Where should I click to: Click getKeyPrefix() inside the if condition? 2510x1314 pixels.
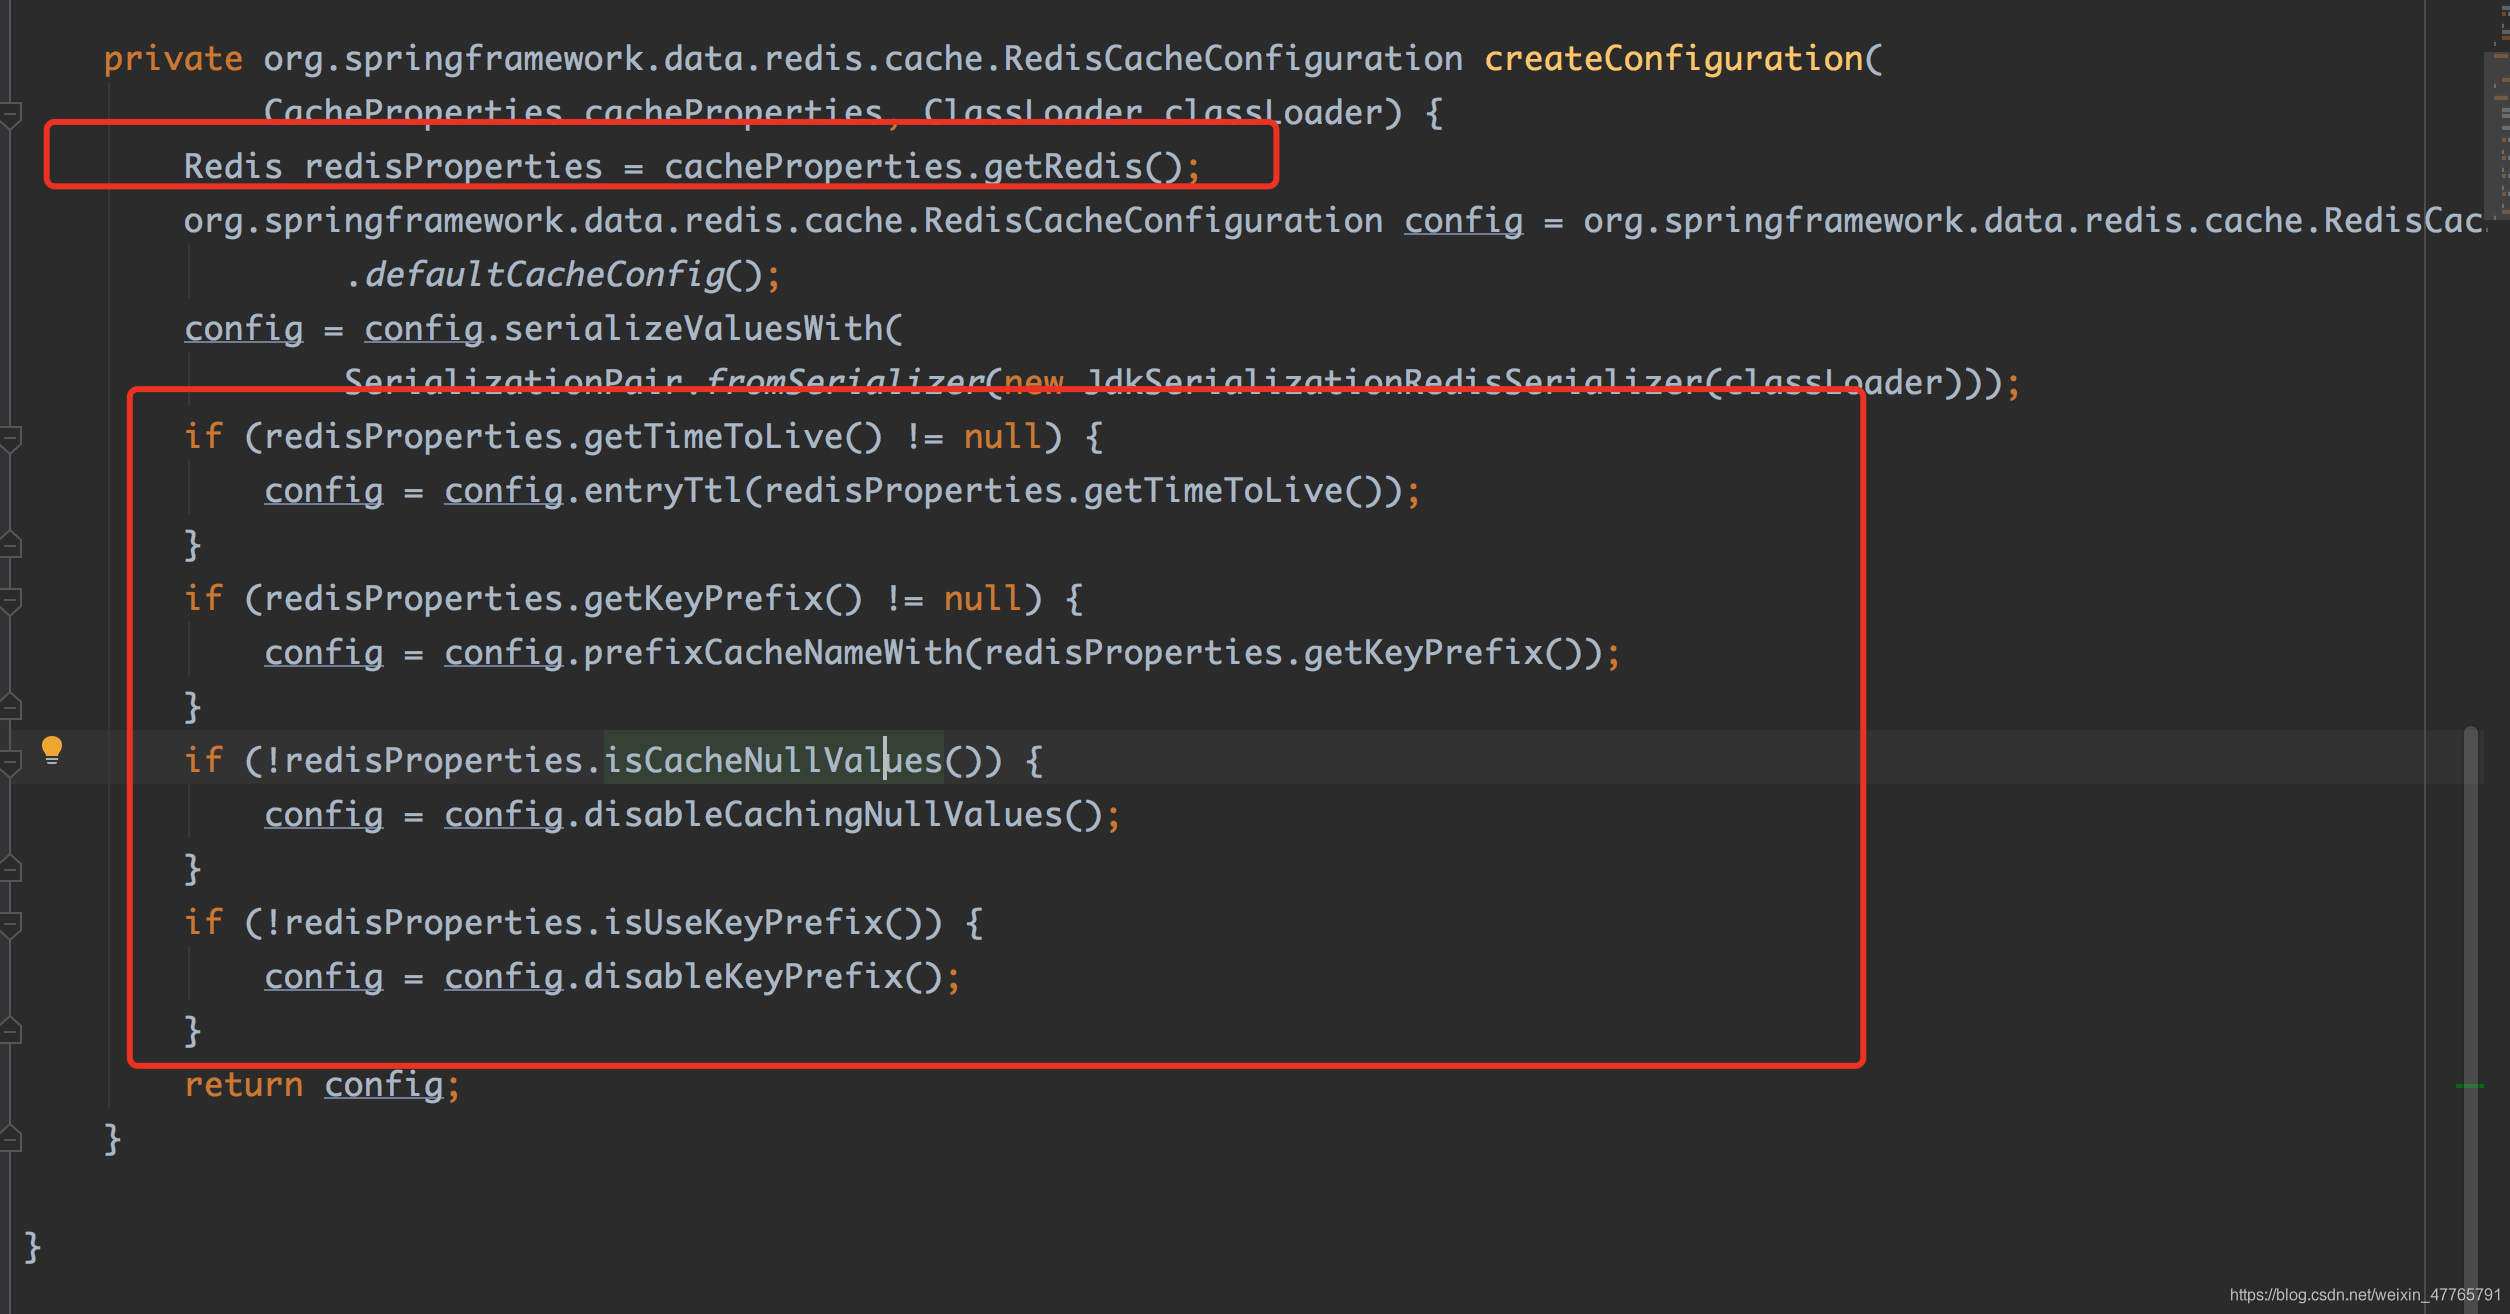coord(723,598)
